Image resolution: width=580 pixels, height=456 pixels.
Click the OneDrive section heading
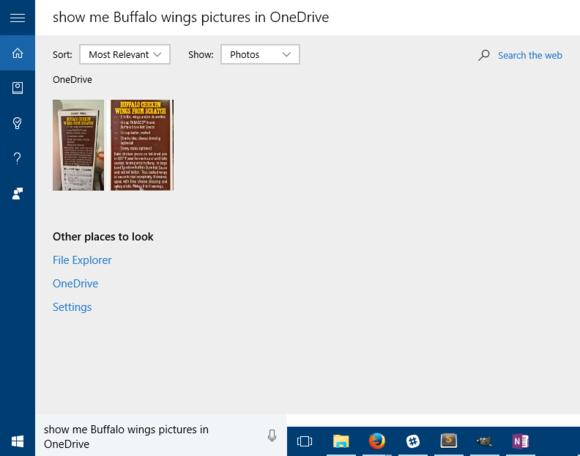click(x=72, y=80)
